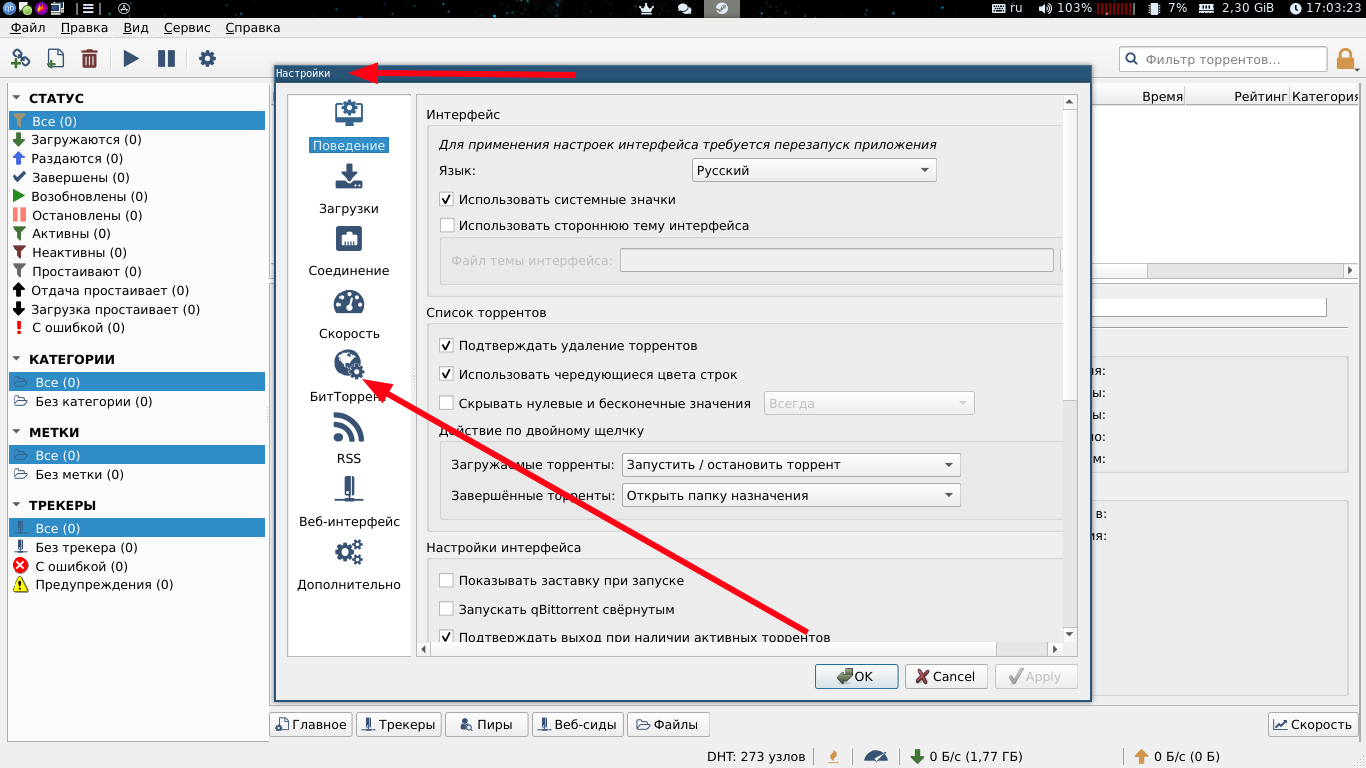Switch to the Трекеры tab
This screenshot has width=1366, height=768.
[397, 725]
